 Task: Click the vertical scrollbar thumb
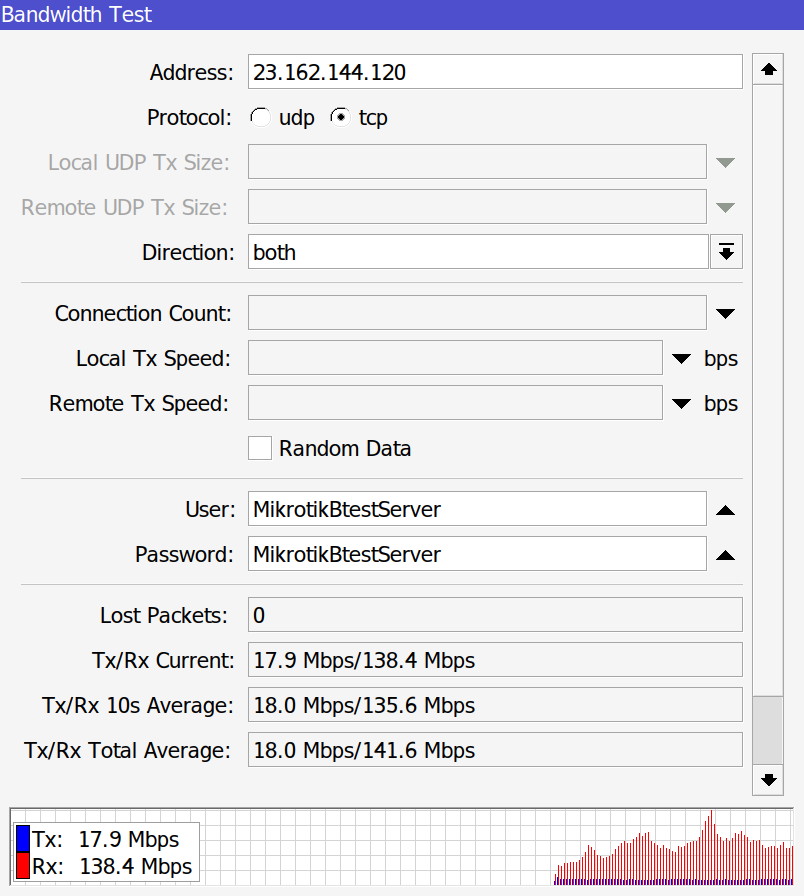click(768, 730)
